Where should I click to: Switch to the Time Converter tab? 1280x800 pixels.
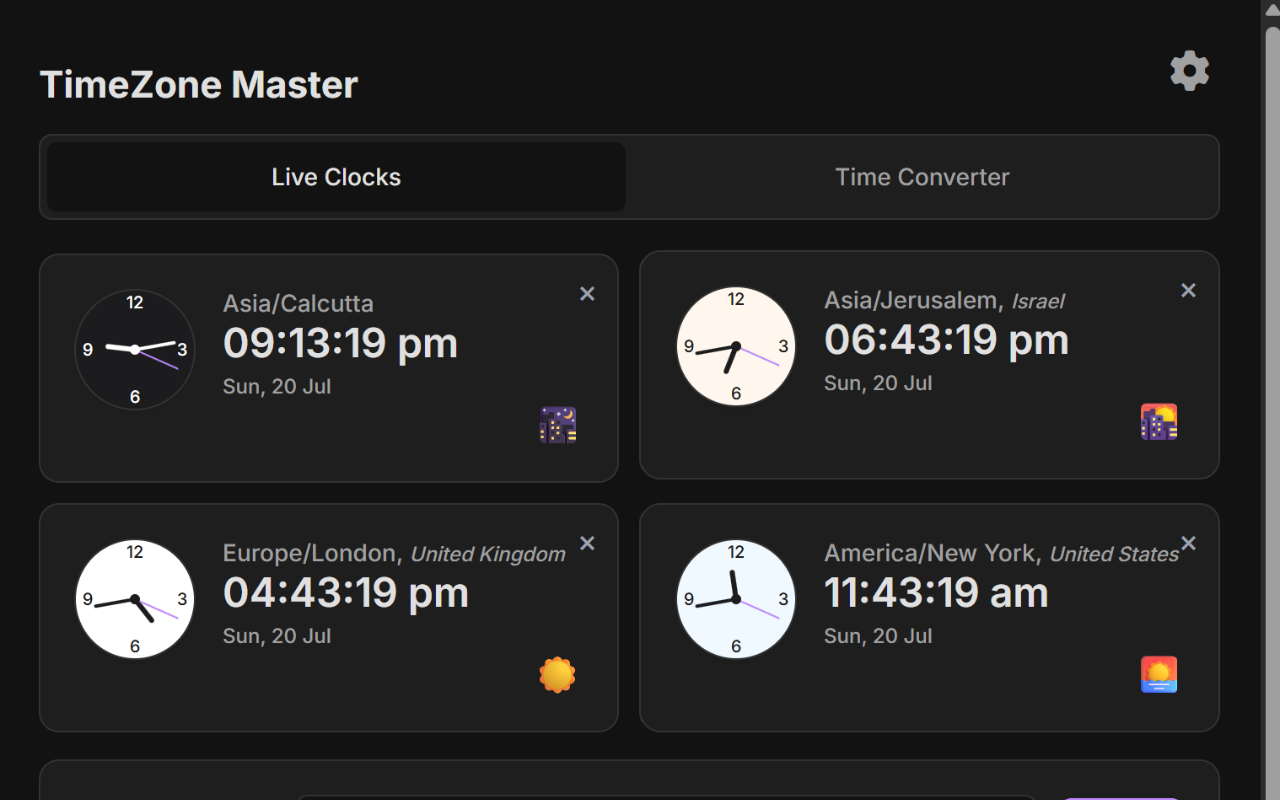[x=921, y=177]
